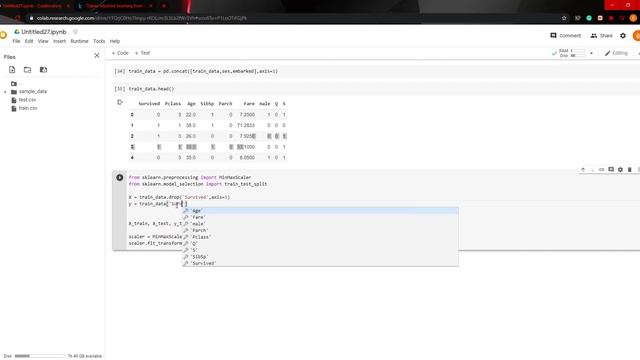Select the sample_data folder

click(33, 92)
